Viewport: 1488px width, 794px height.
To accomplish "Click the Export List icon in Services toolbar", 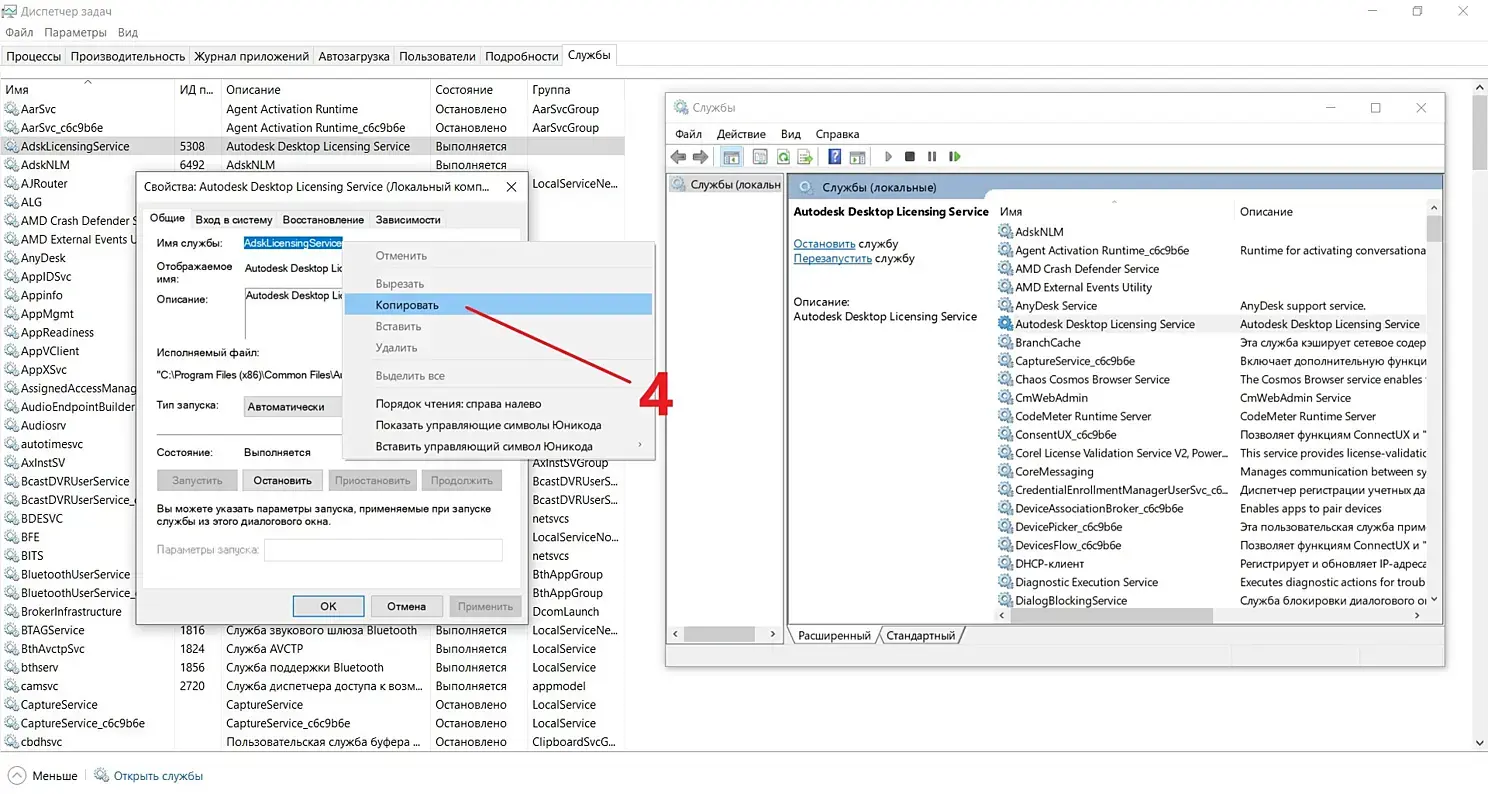I will point(804,157).
